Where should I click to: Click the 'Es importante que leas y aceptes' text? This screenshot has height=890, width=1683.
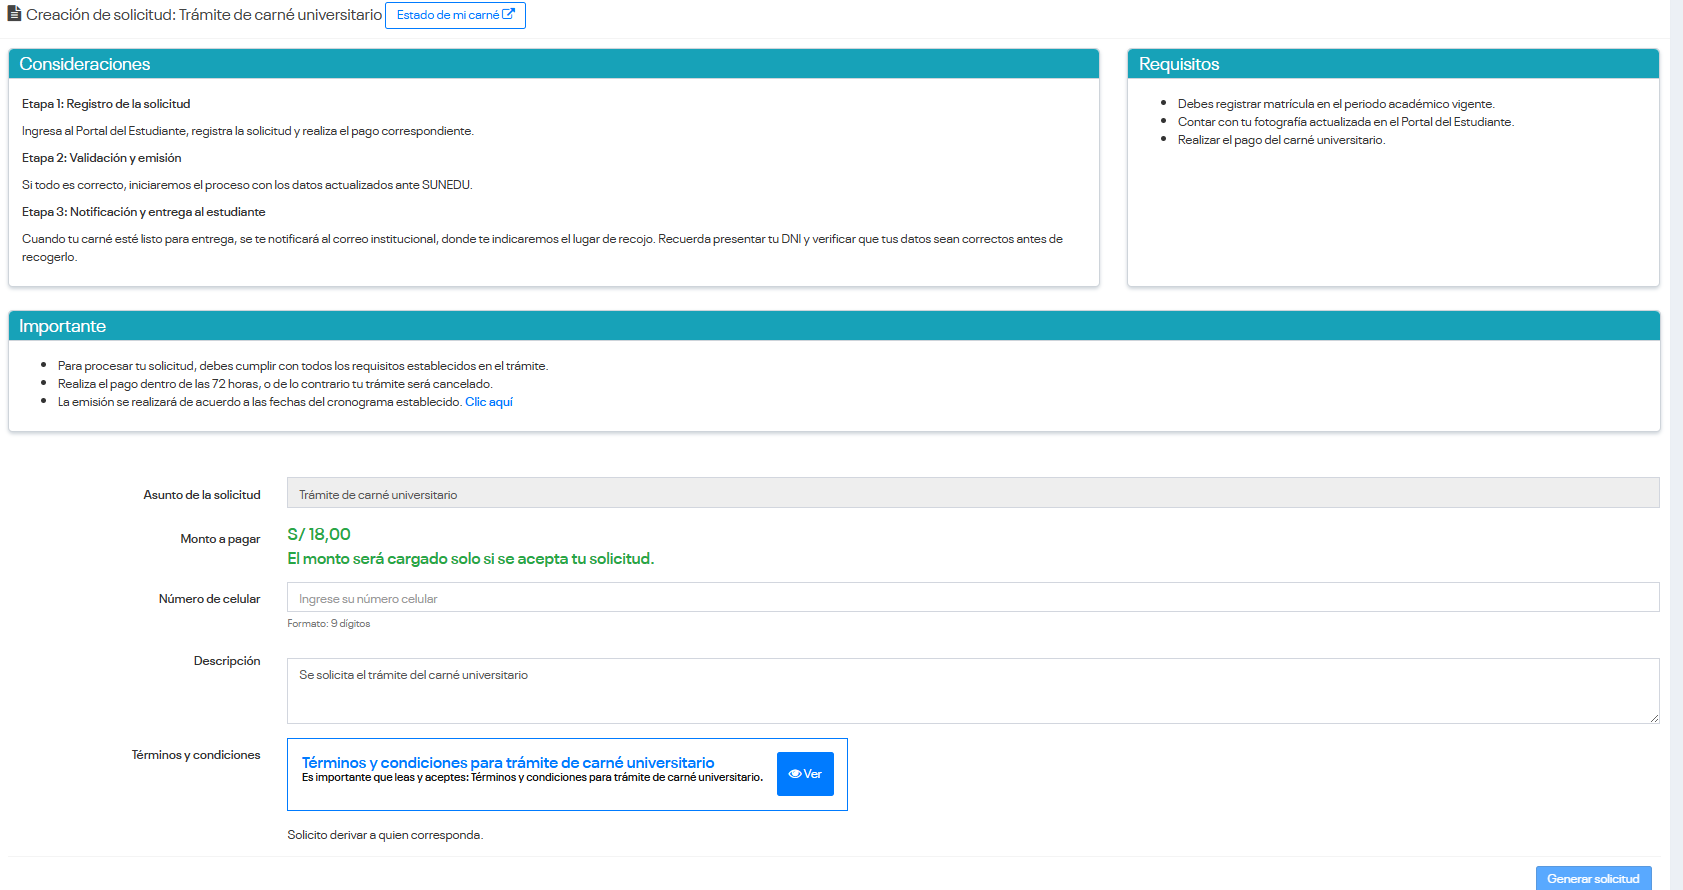pos(532,777)
